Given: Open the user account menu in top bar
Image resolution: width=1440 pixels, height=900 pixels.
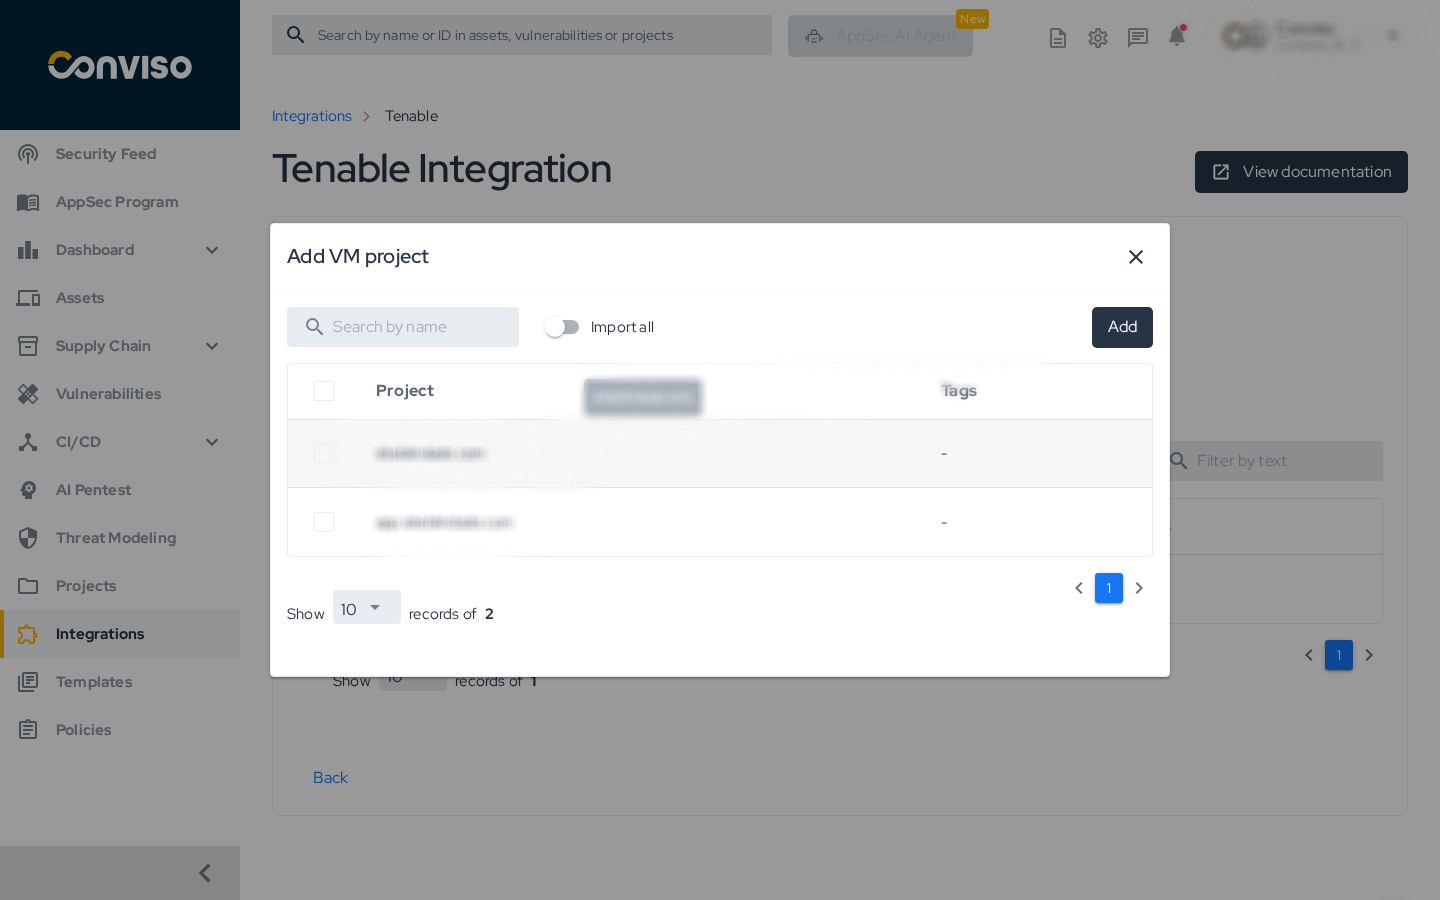Looking at the screenshot, I should coord(1310,36).
